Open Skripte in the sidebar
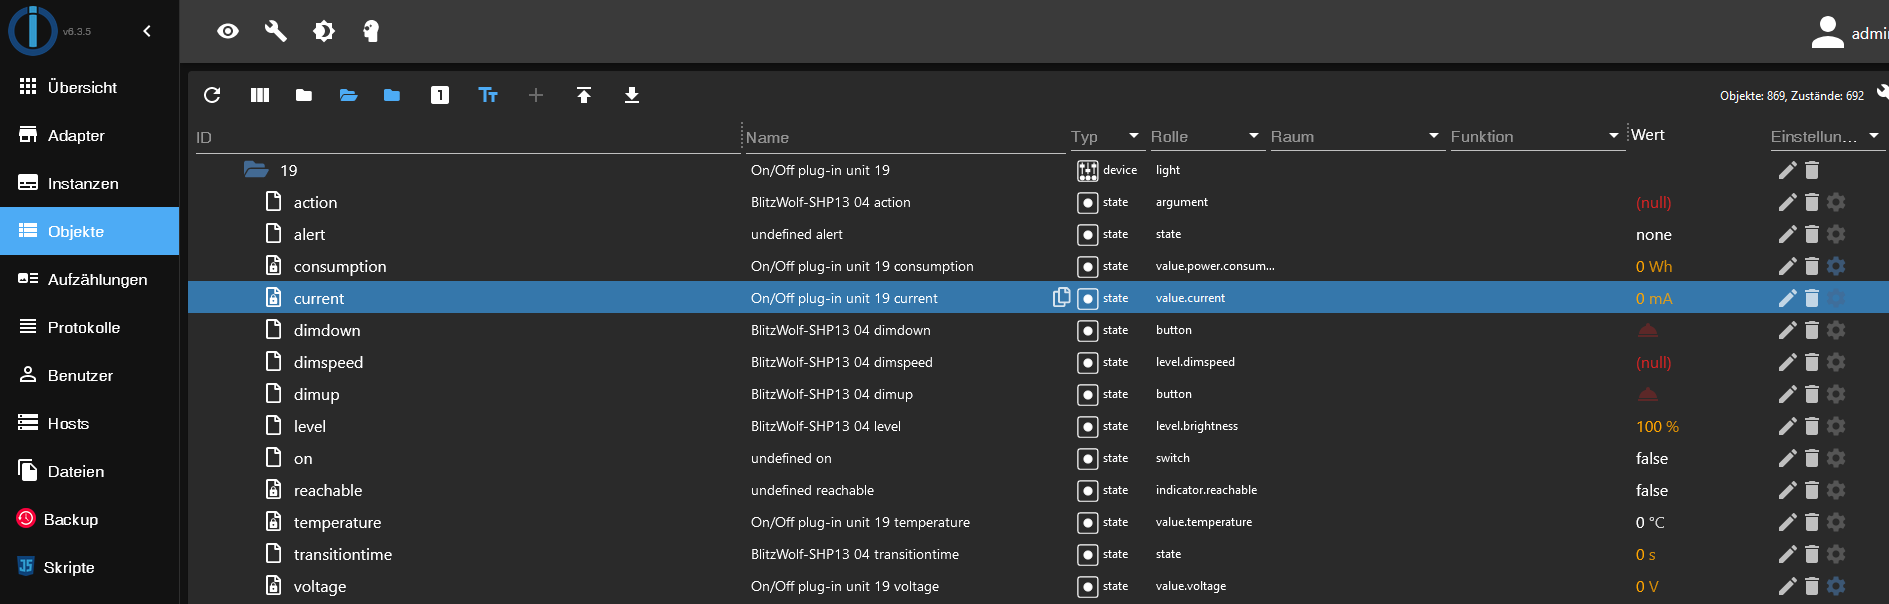1889x604 pixels. [90, 567]
